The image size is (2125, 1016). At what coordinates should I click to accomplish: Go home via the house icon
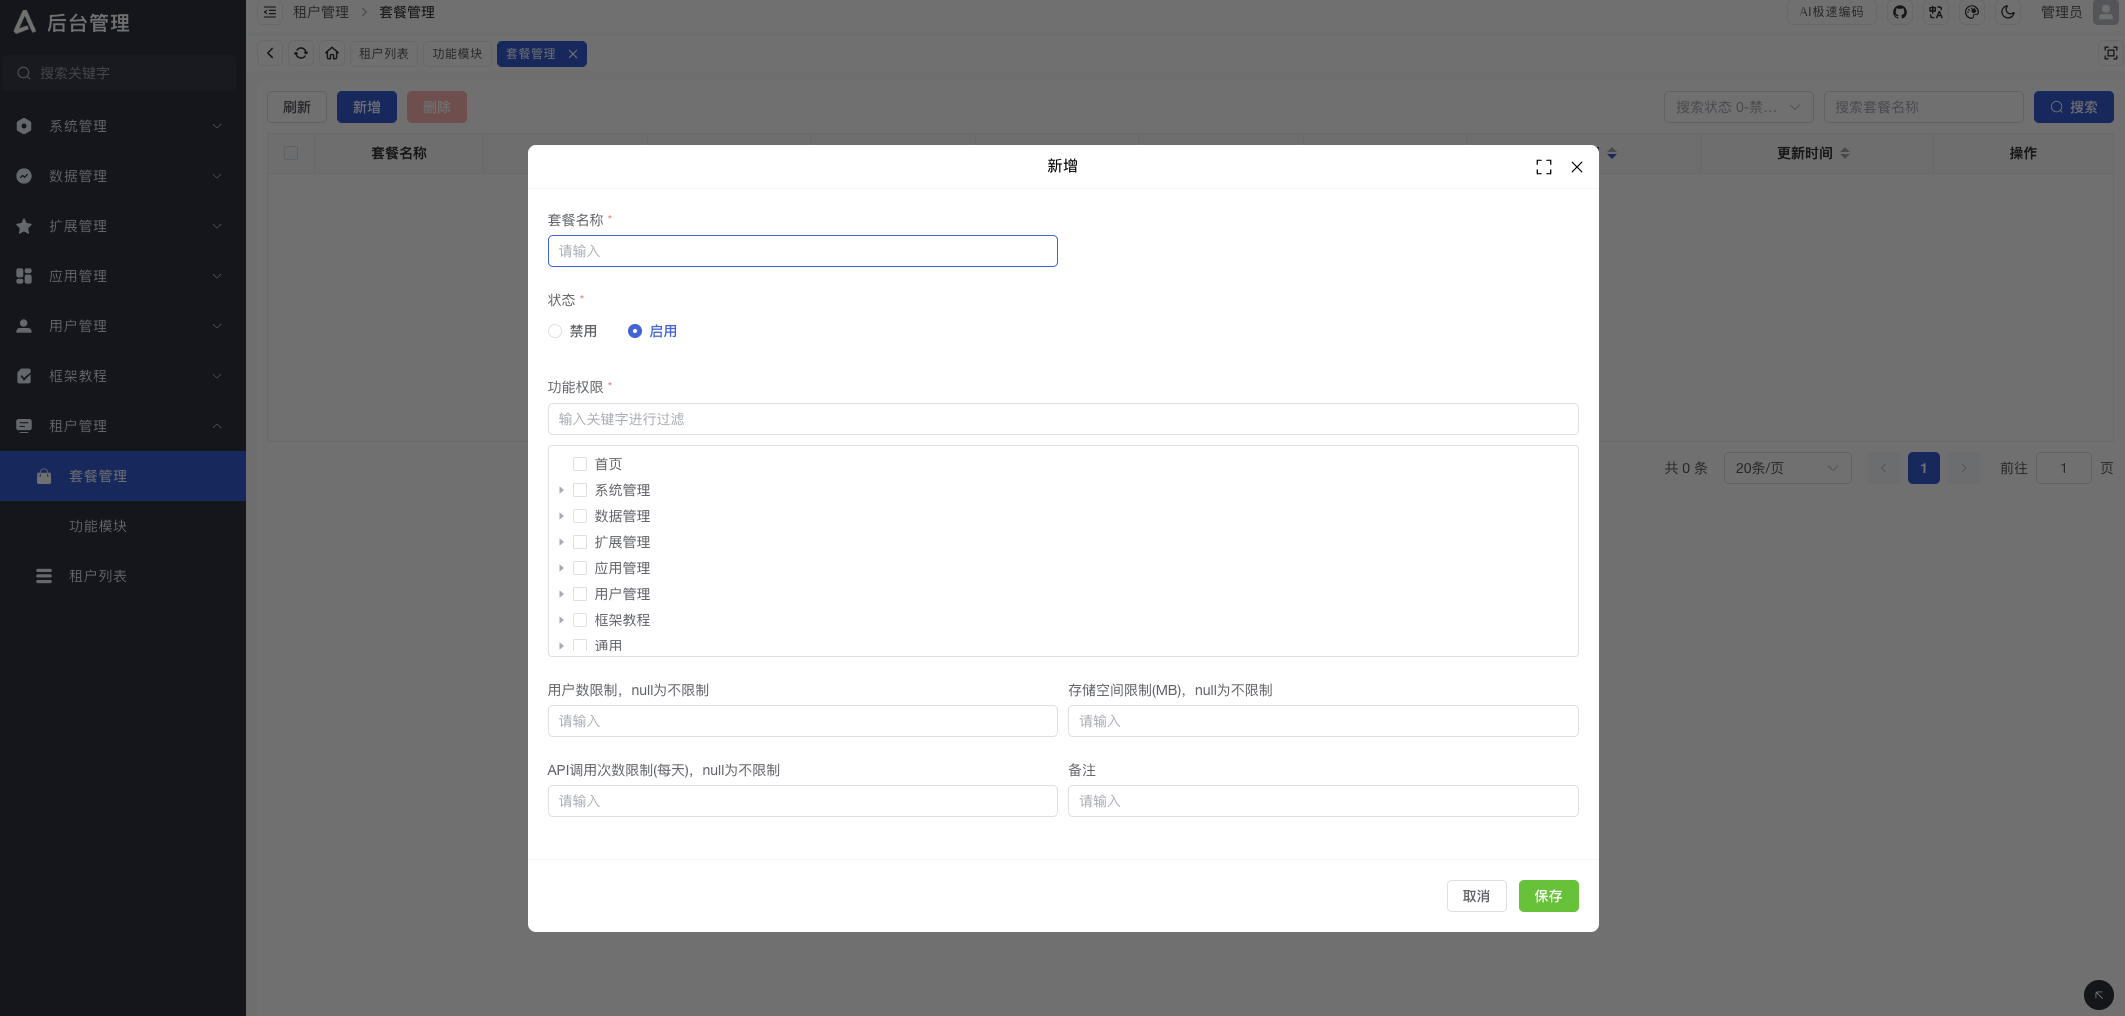[332, 53]
